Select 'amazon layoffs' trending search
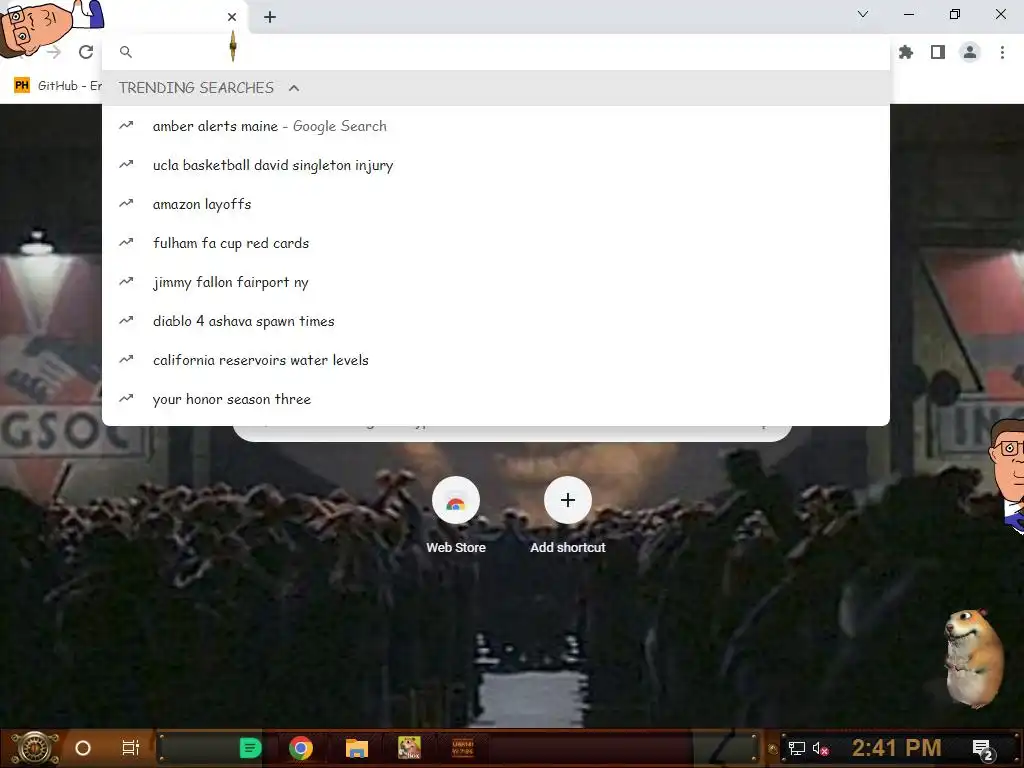Image resolution: width=1024 pixels, height=768 pixels. 496,204
